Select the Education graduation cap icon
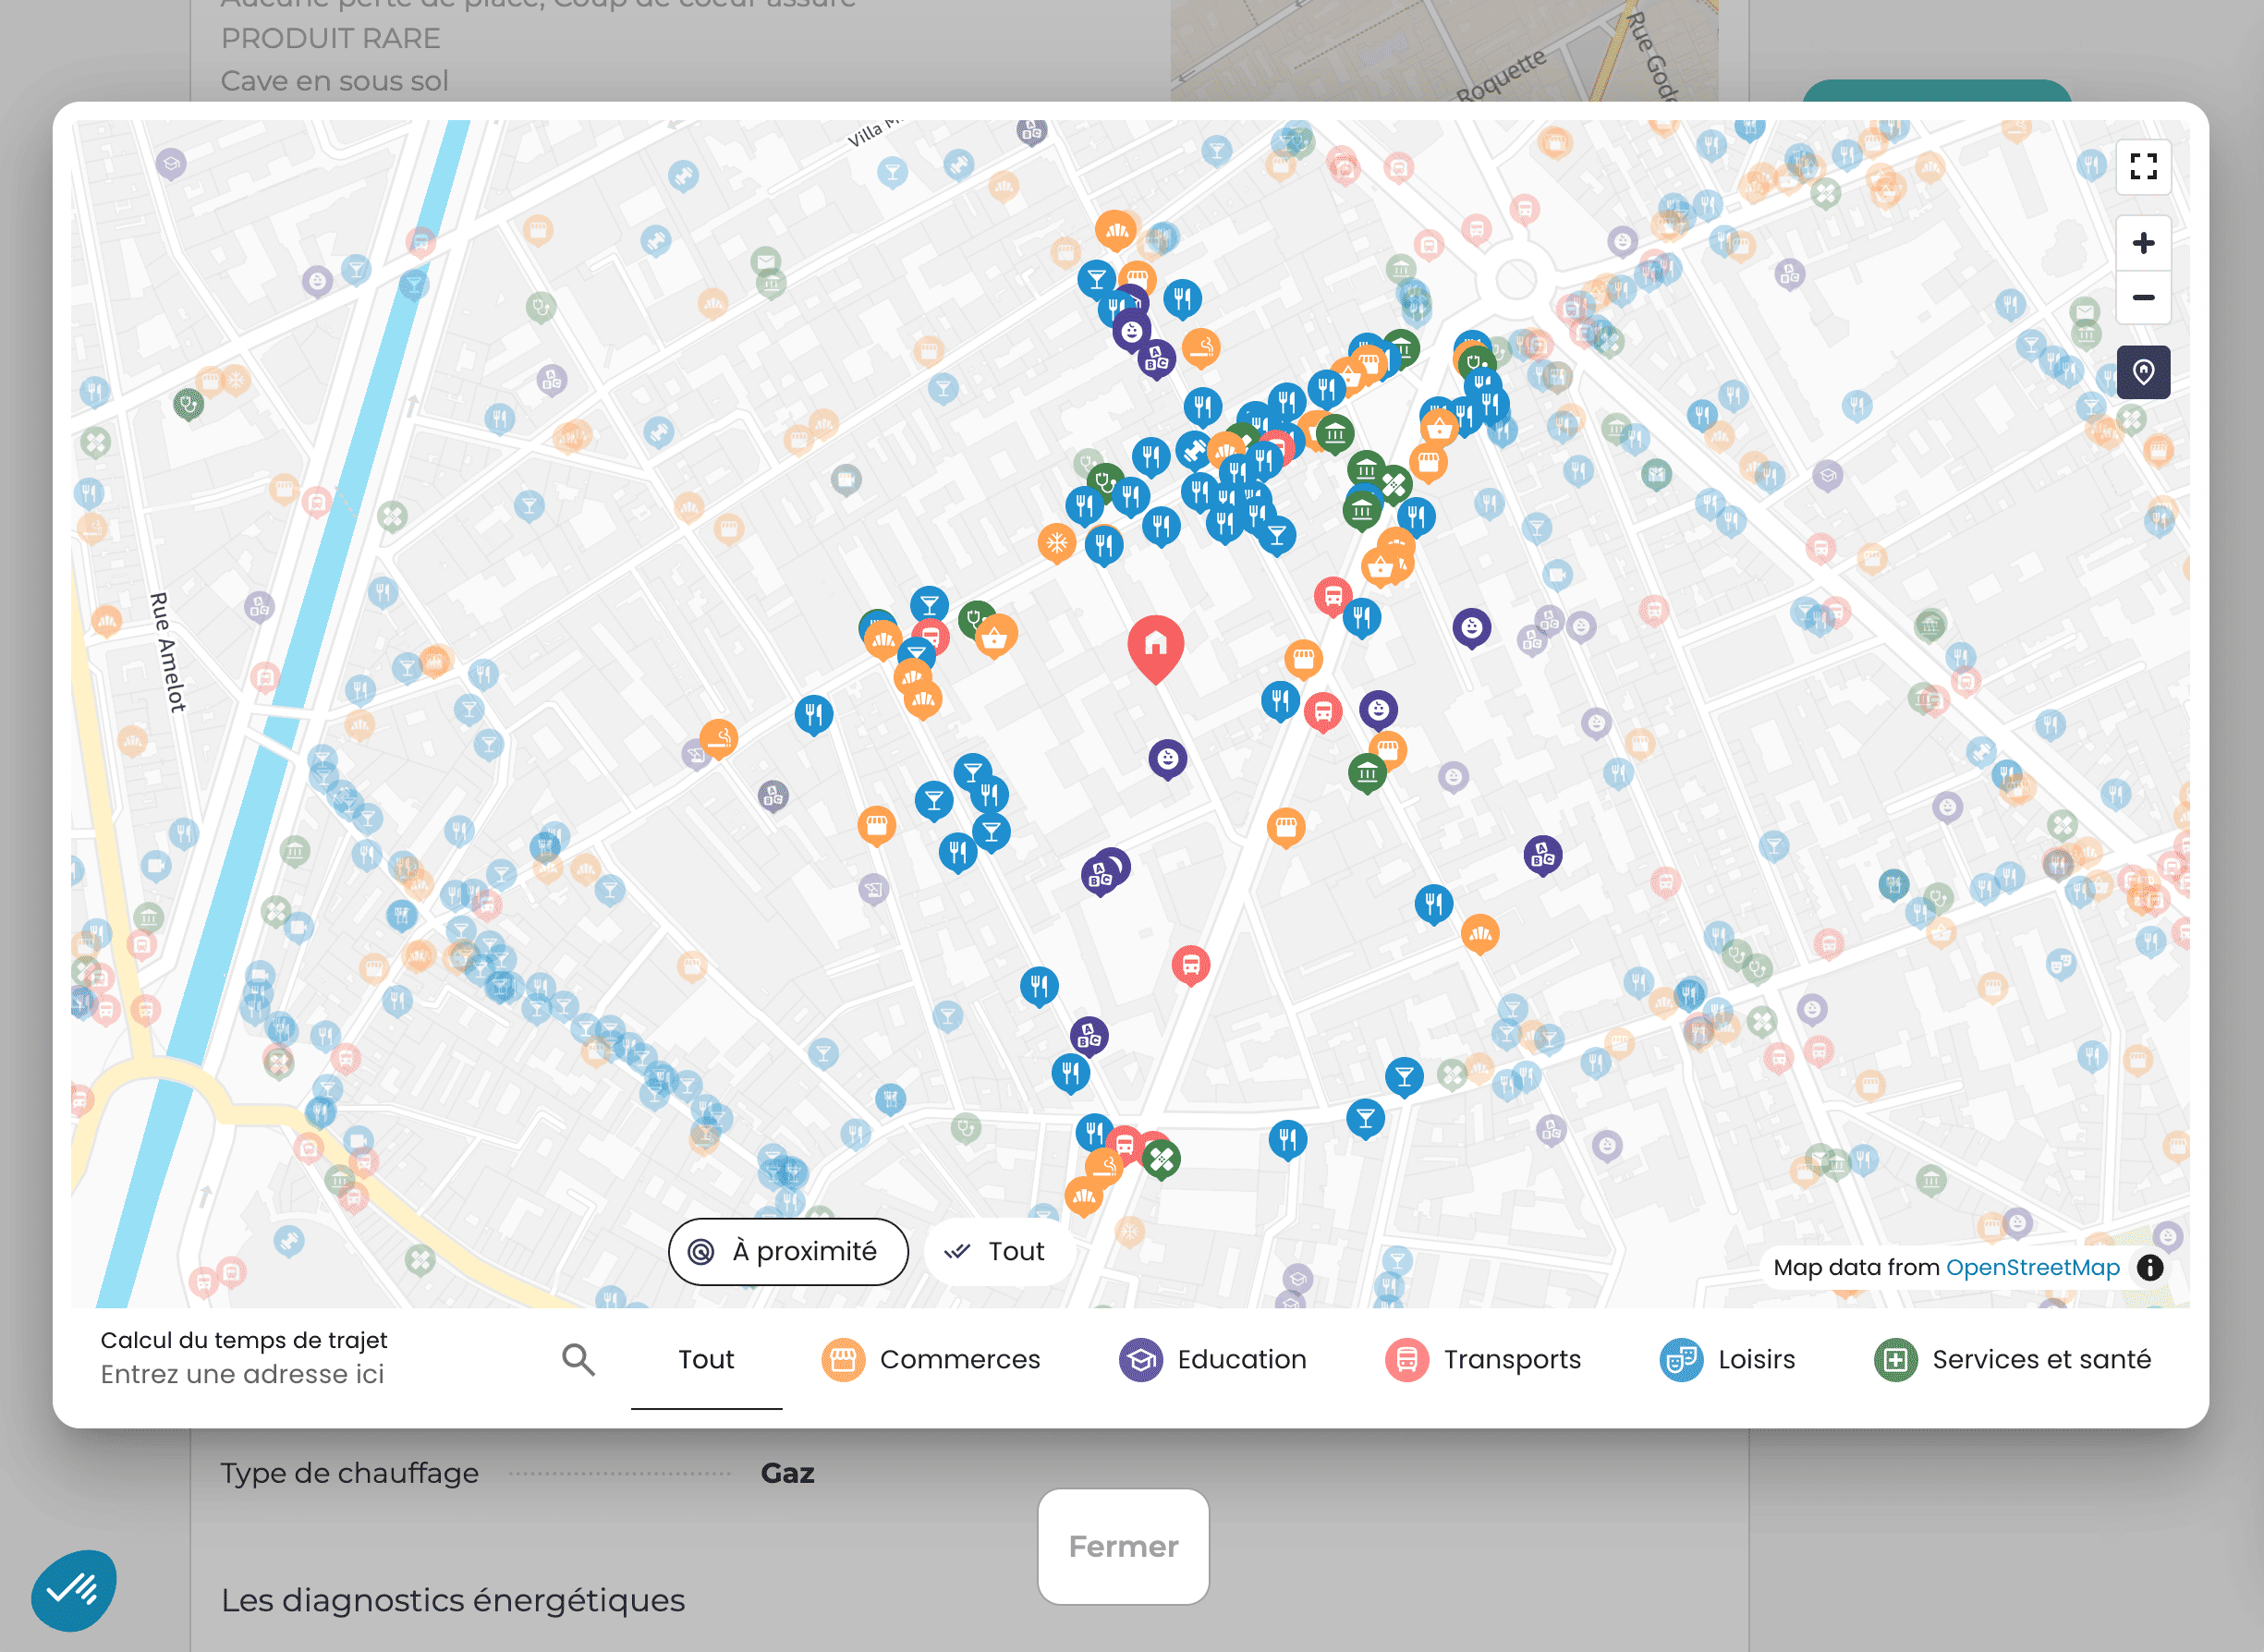The width and height of the screenshot is (2264, 1652). click(x=1140, y=1360)
